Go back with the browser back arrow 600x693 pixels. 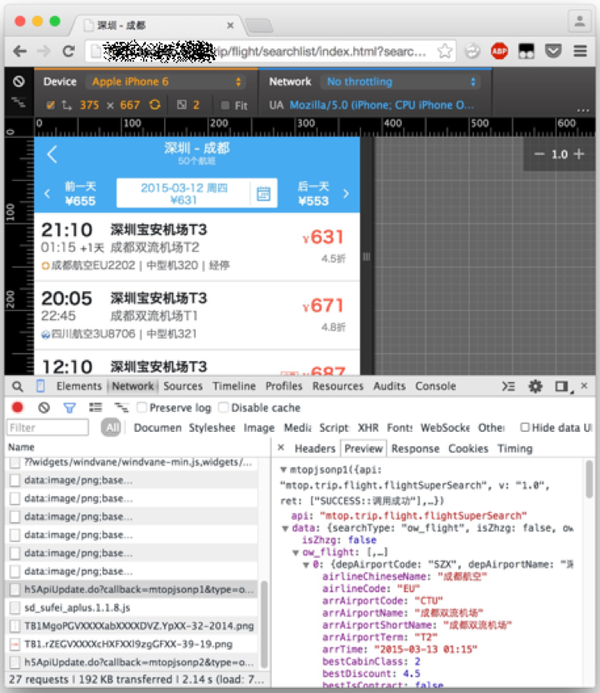coord(20,52)
